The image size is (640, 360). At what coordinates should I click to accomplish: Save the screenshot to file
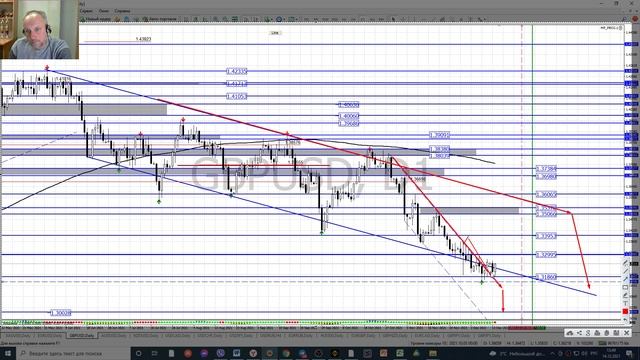tap(616, 333)
